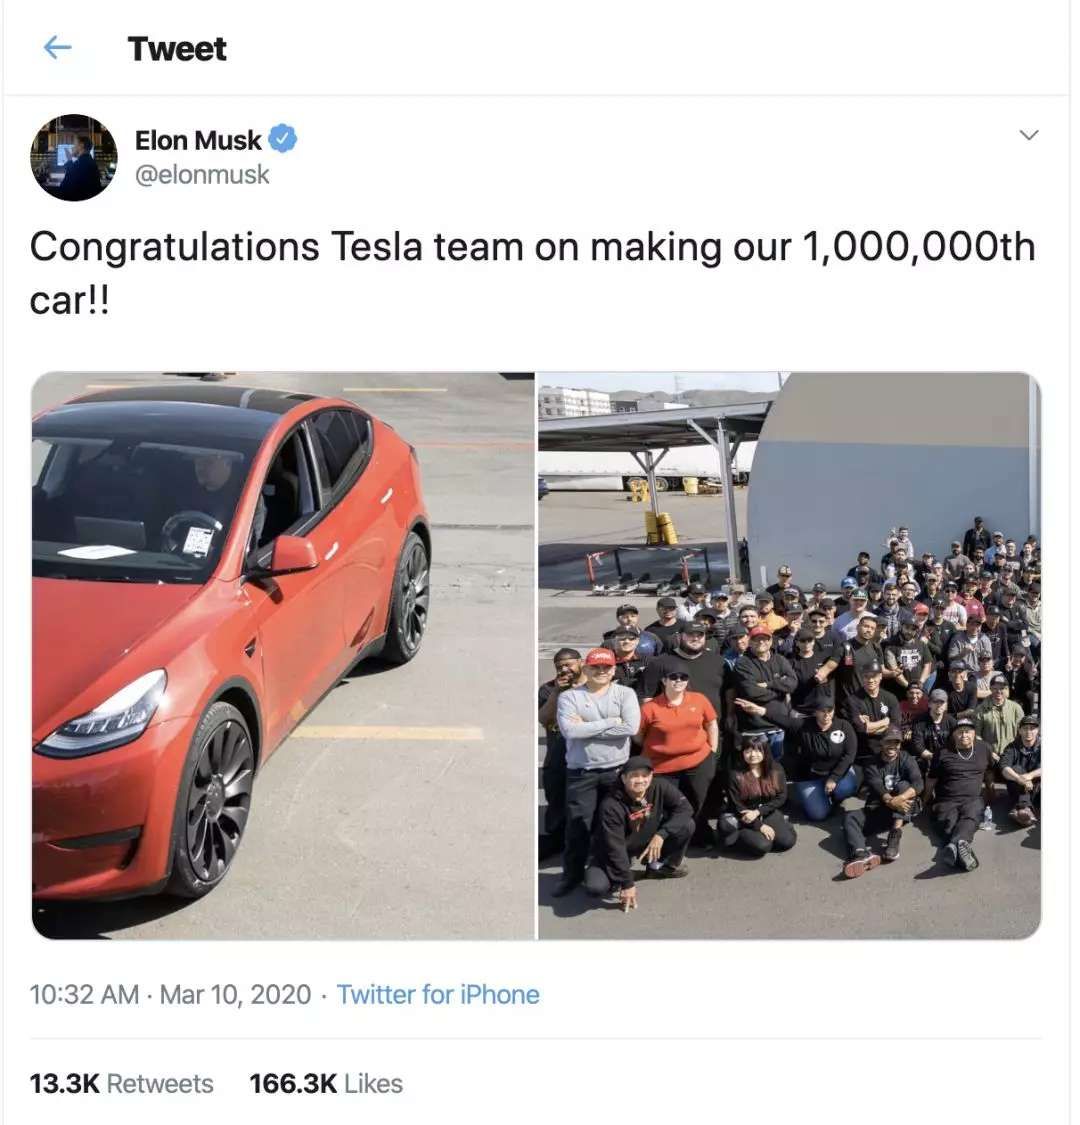Open Elon Musk's profile avatar
Screen dimensions: 1080x1125
(x=74, y=157)
